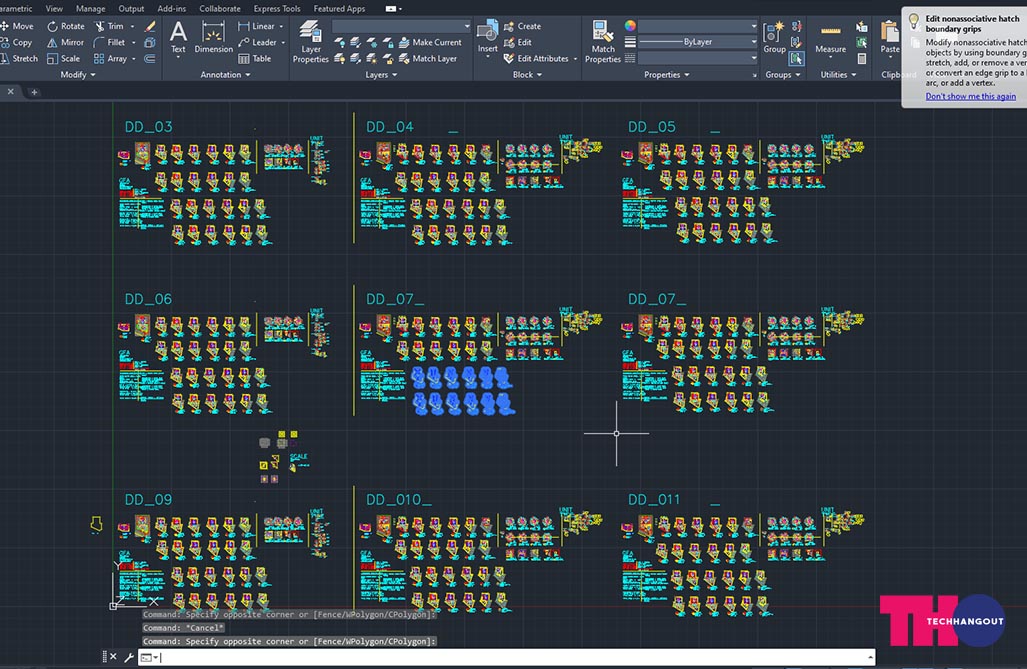1027x669 pixels.
Task: Activate the Mirror tool
Action: click(65, 43)
